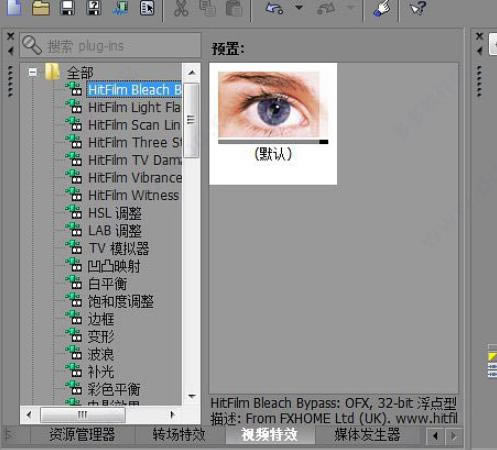
Task: Select HitFilm Three Strip plug-in
Action: point(134,143)
